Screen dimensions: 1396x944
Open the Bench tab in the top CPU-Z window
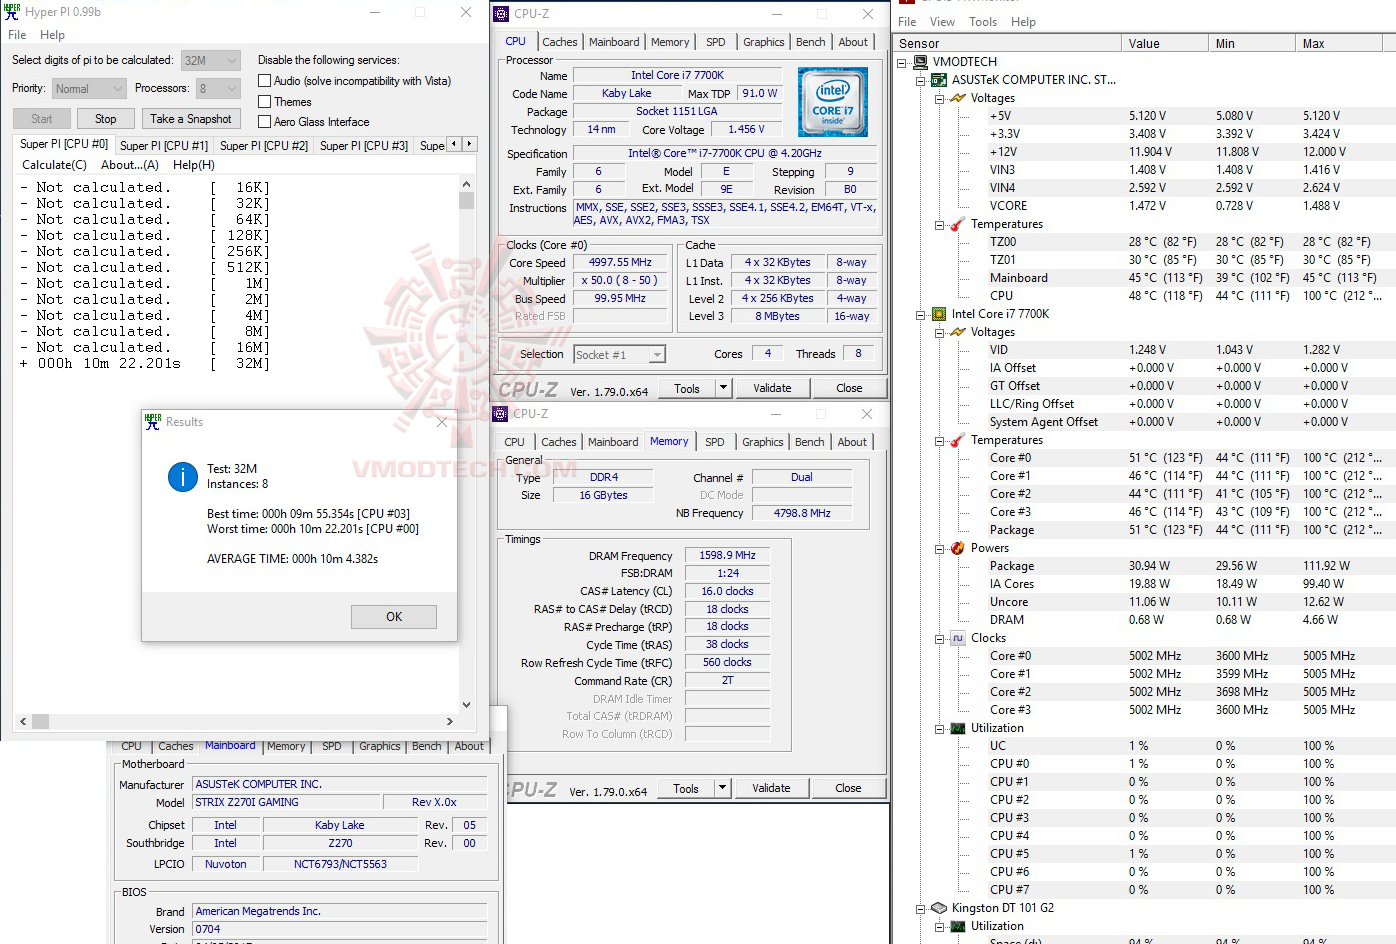(x=811, y=42)
